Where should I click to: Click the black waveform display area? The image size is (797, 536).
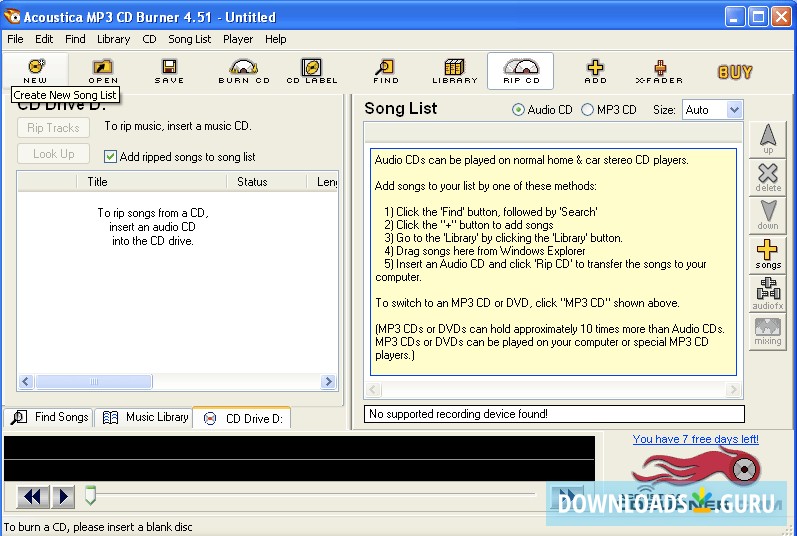click(299, 458)
